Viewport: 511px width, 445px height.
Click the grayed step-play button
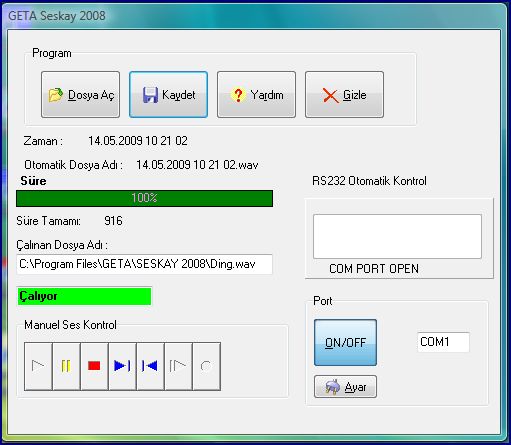click(178, 366)
